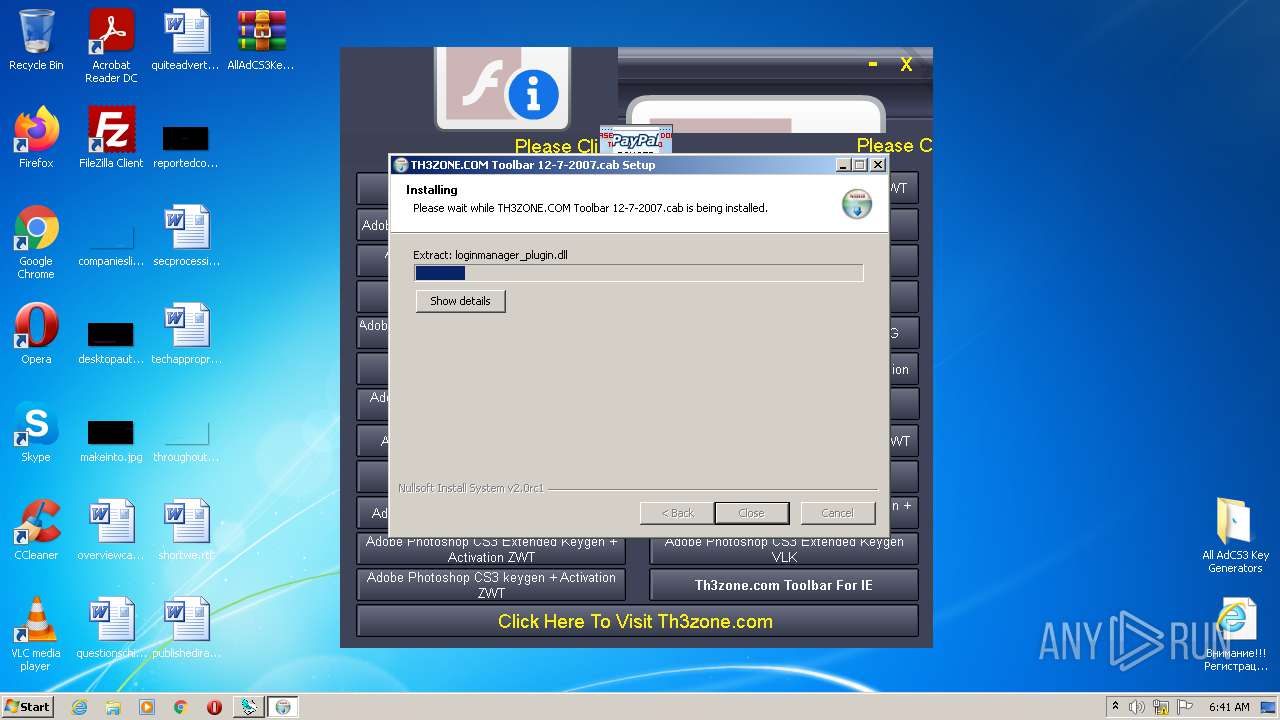The width and height of the screenshot is (1280, 720).
Task: Open Action Center flag in tray
Action: coord(1185,707)
